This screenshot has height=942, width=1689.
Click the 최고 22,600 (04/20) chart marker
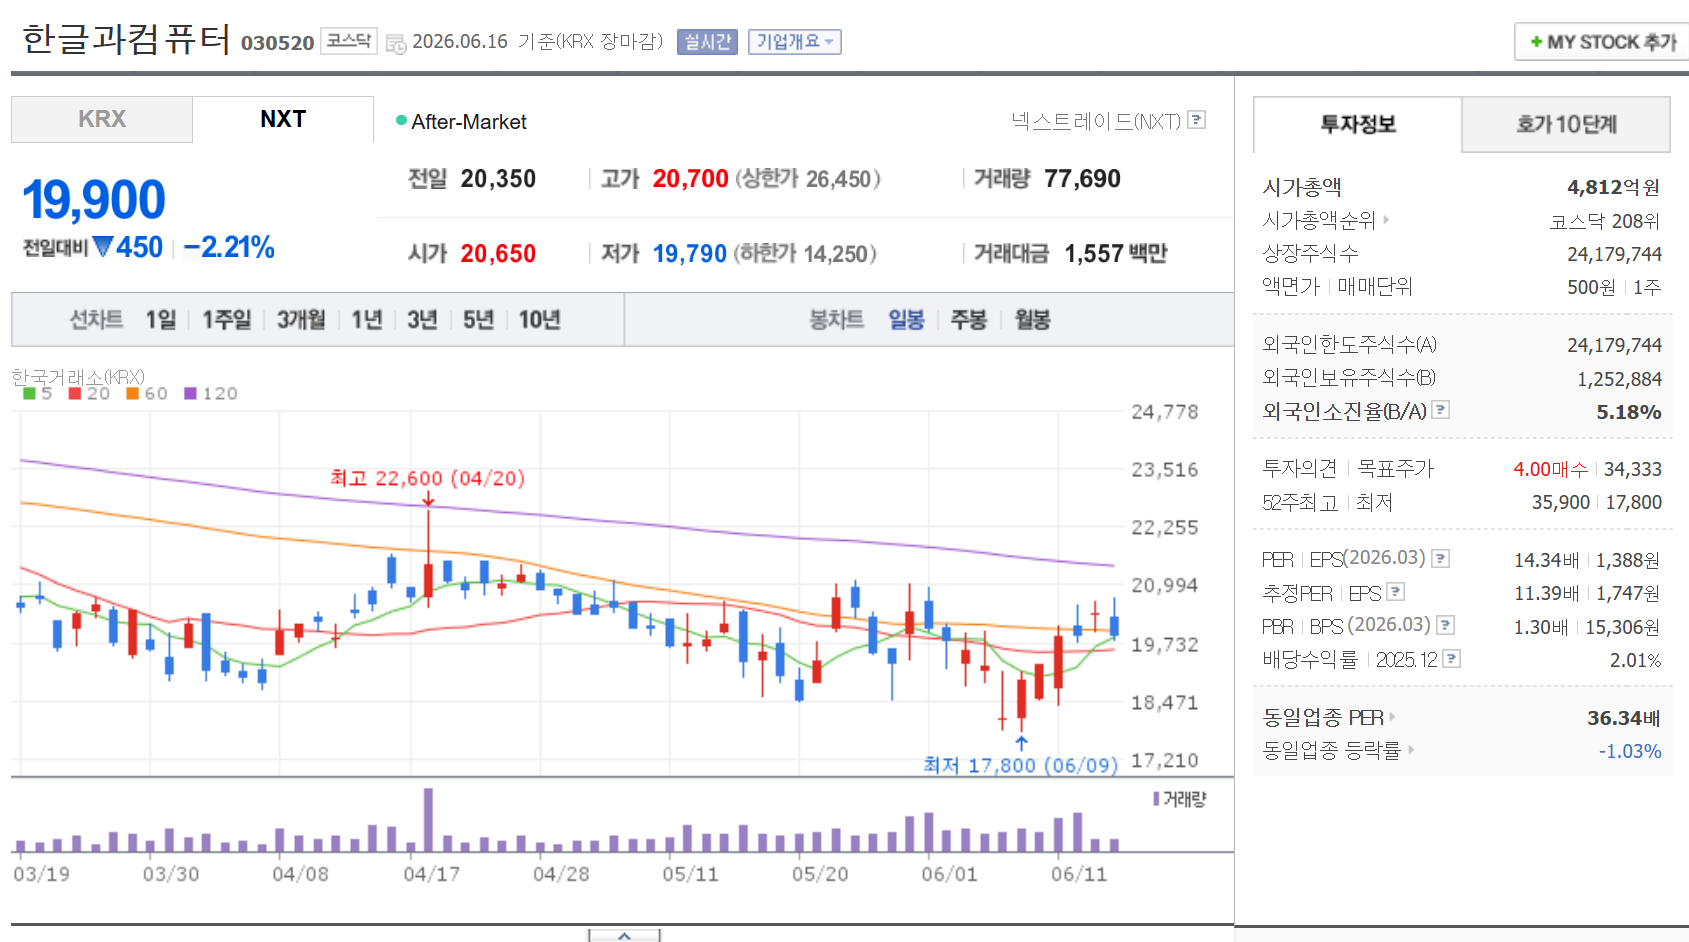[x=427, y=478]
